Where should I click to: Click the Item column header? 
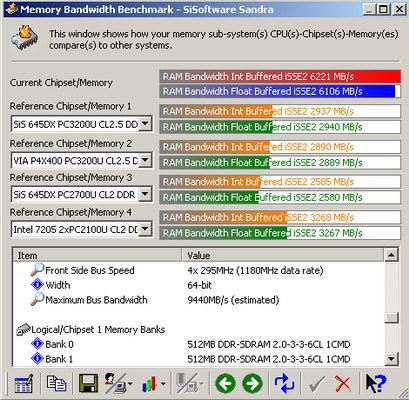(97, 256)
